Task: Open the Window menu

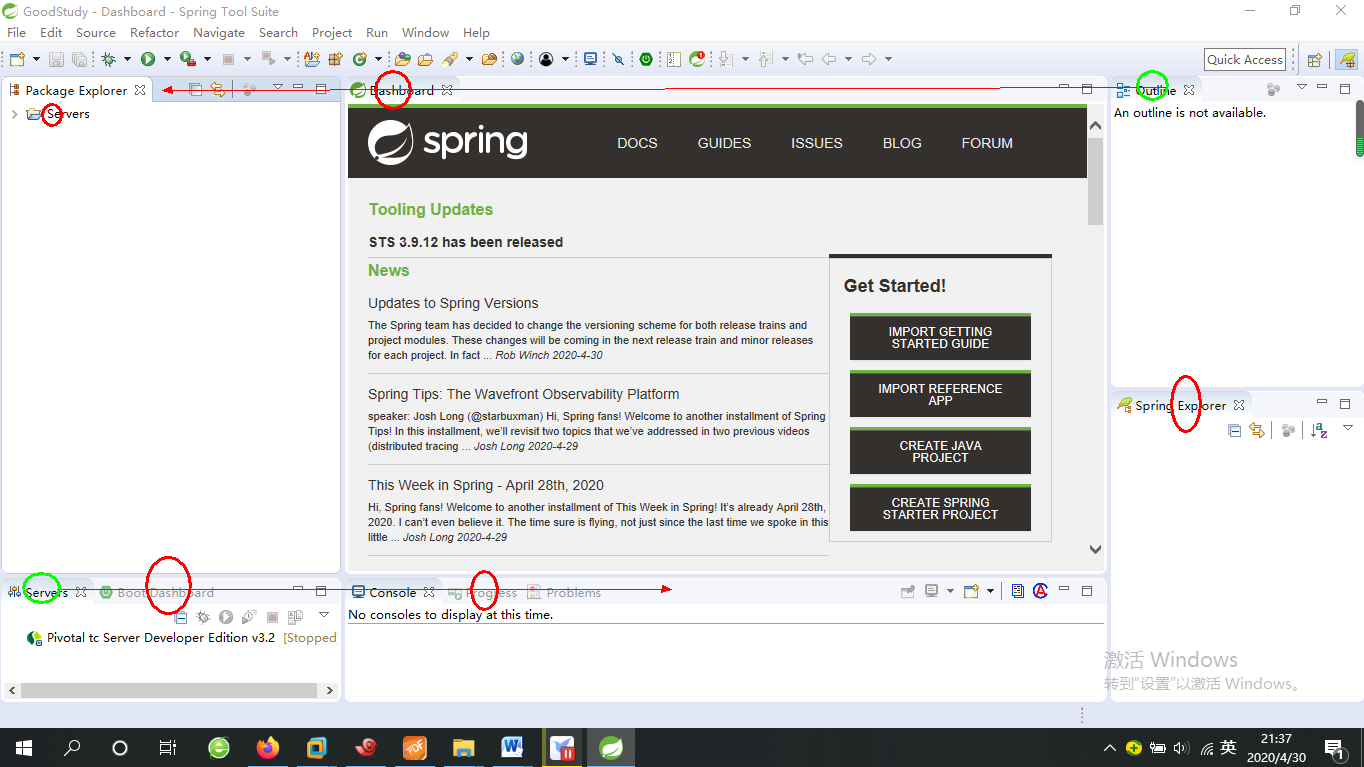Action: (x=425, y=32)
